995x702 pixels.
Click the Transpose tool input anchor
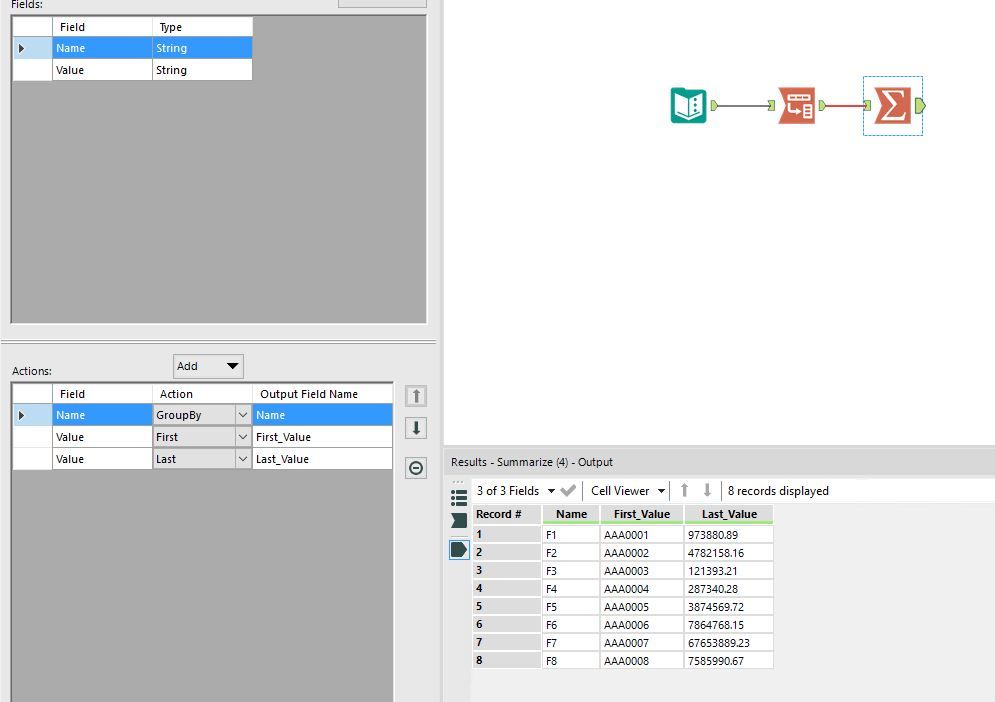772,105
